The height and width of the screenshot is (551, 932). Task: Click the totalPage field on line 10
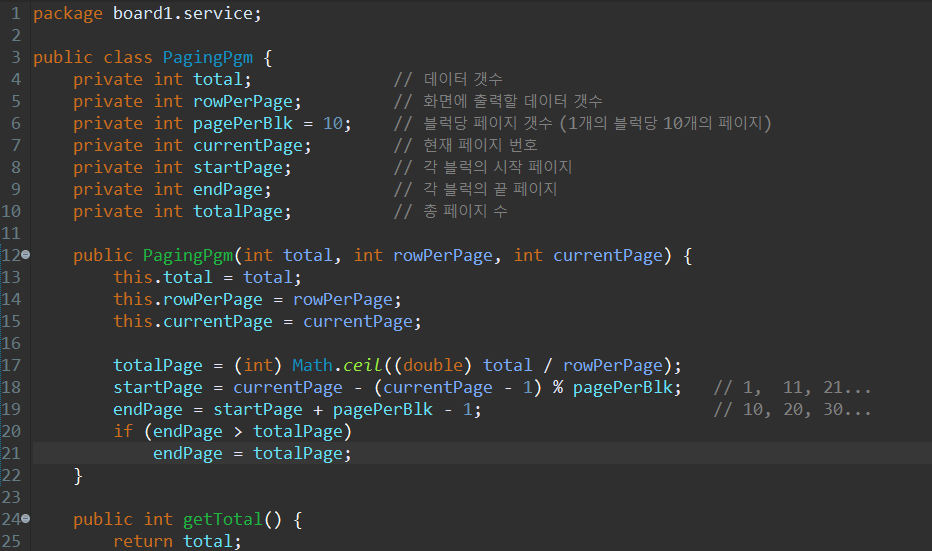[x=238, y=212]
